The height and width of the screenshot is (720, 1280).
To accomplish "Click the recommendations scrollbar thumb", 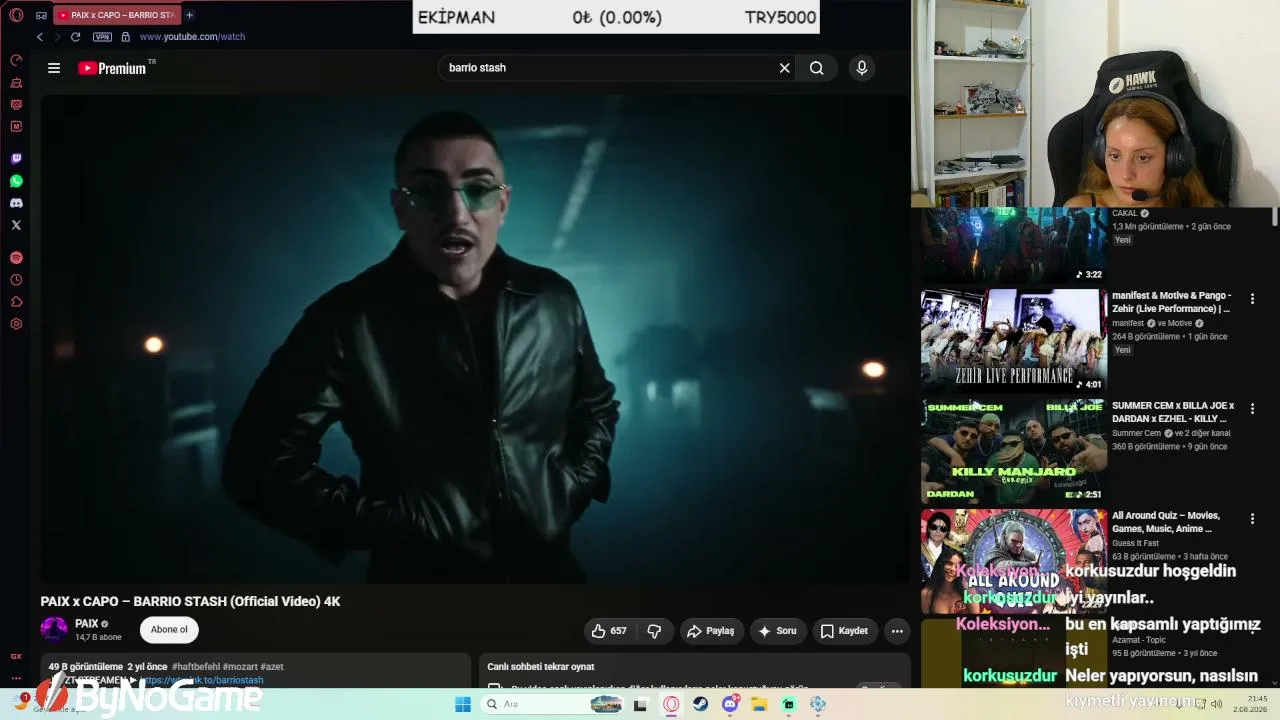I will 1275,217.
